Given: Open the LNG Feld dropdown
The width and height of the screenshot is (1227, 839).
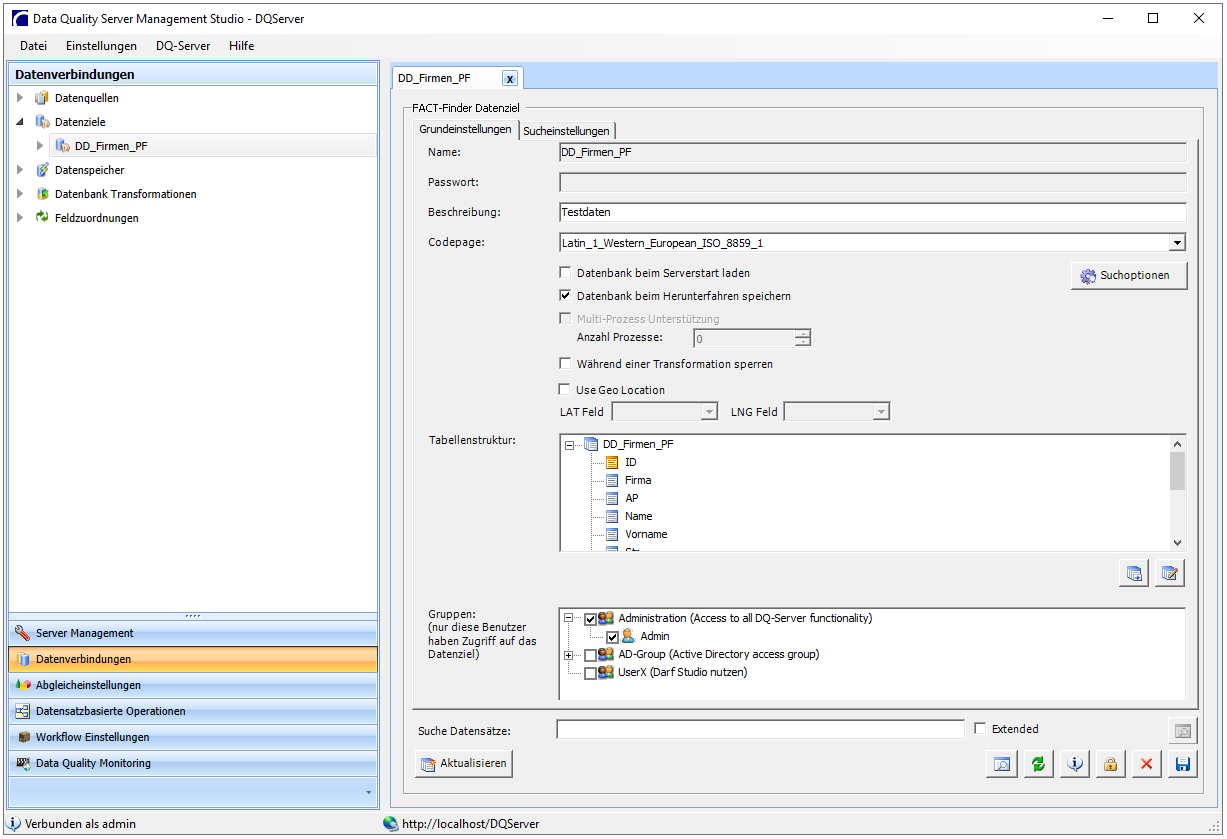Looking at the screenshot, I should (x=881, y=412).
